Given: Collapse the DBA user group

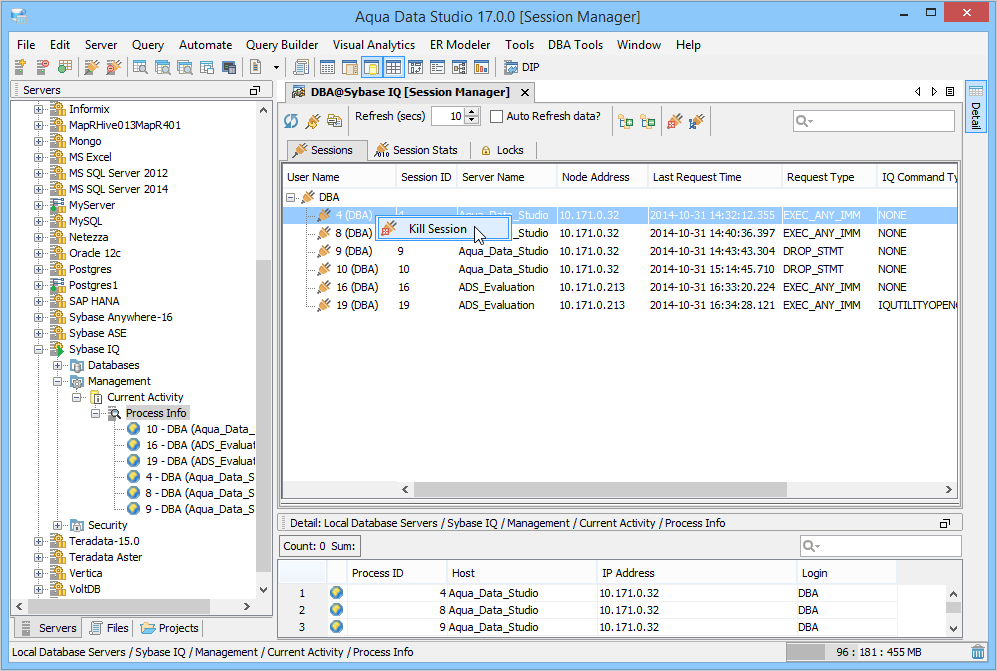Looking at the screenshot, I should [291, 197].
